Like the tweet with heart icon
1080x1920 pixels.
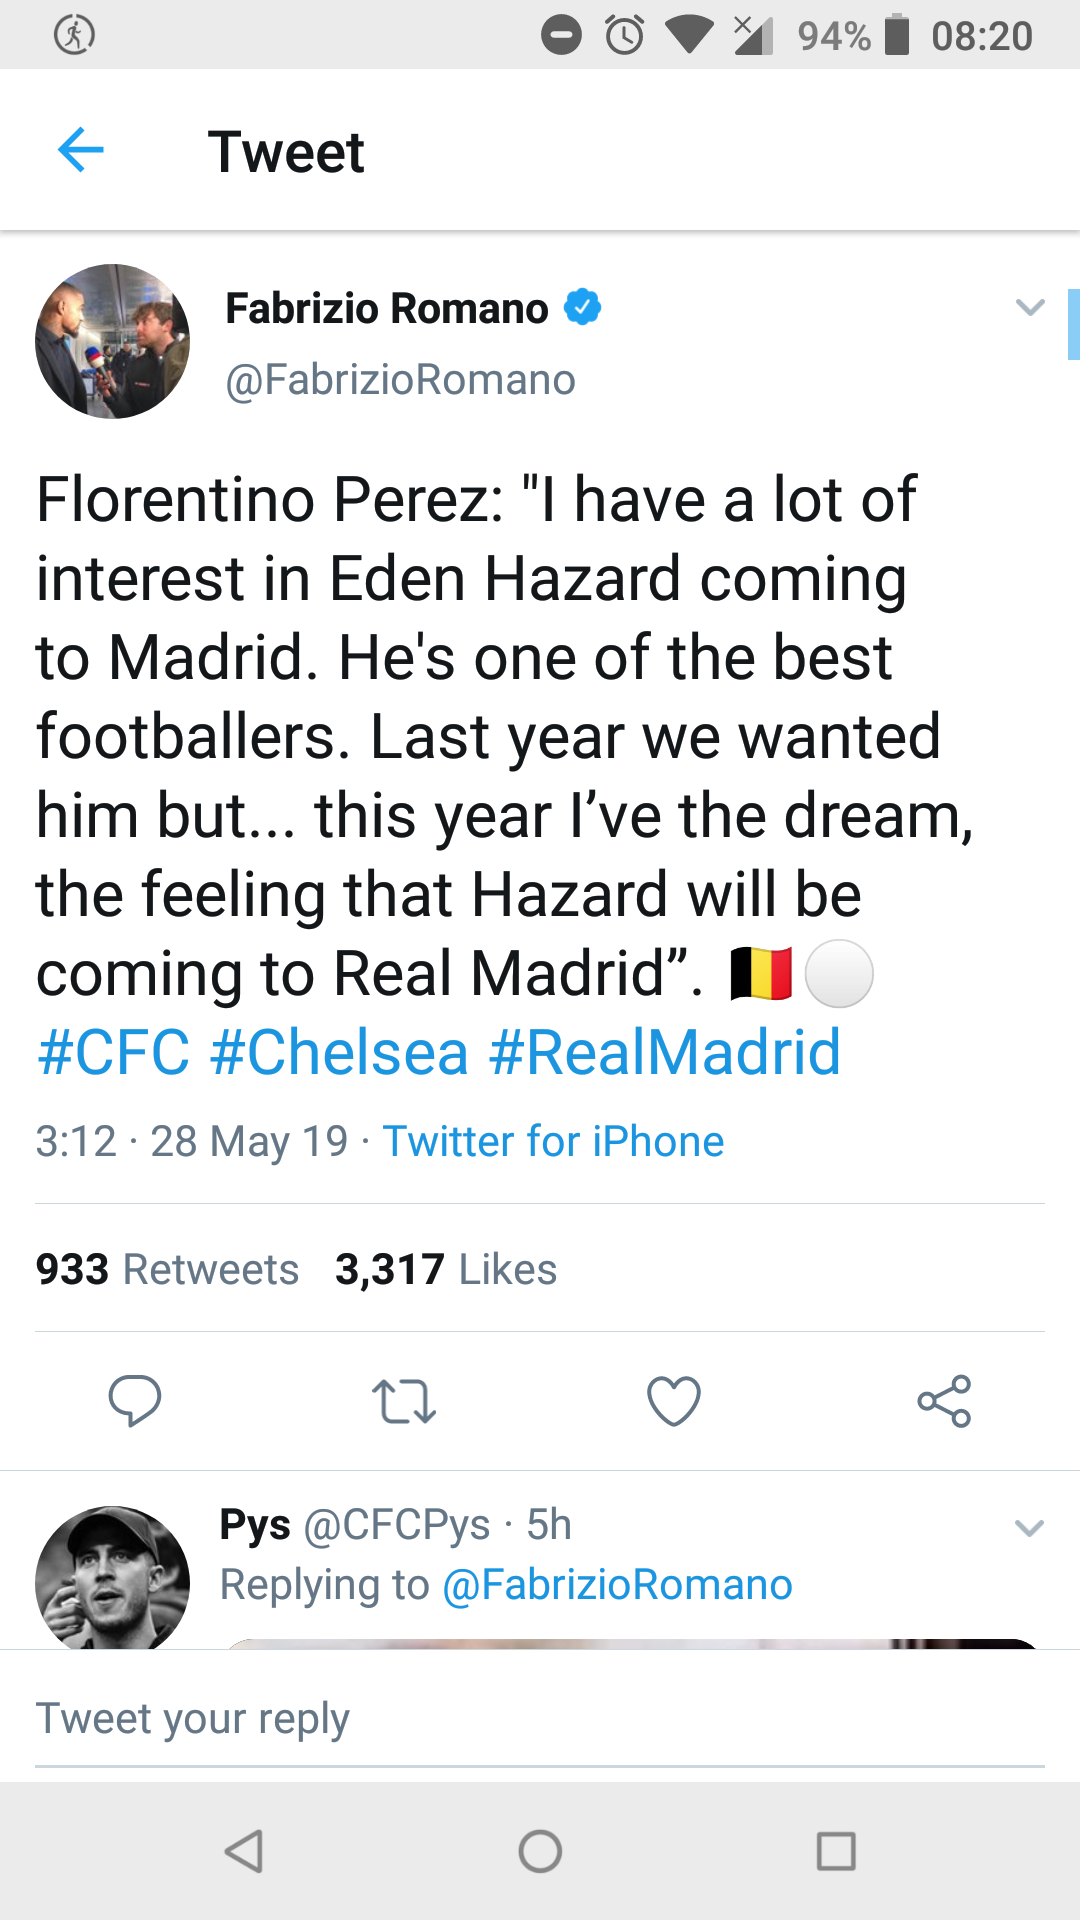coord(674,1400)
